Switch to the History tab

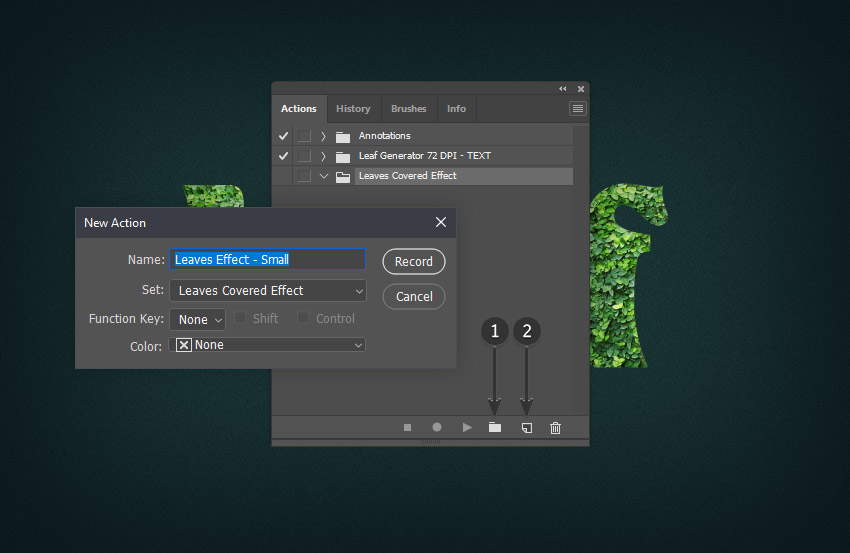[353, 108]
